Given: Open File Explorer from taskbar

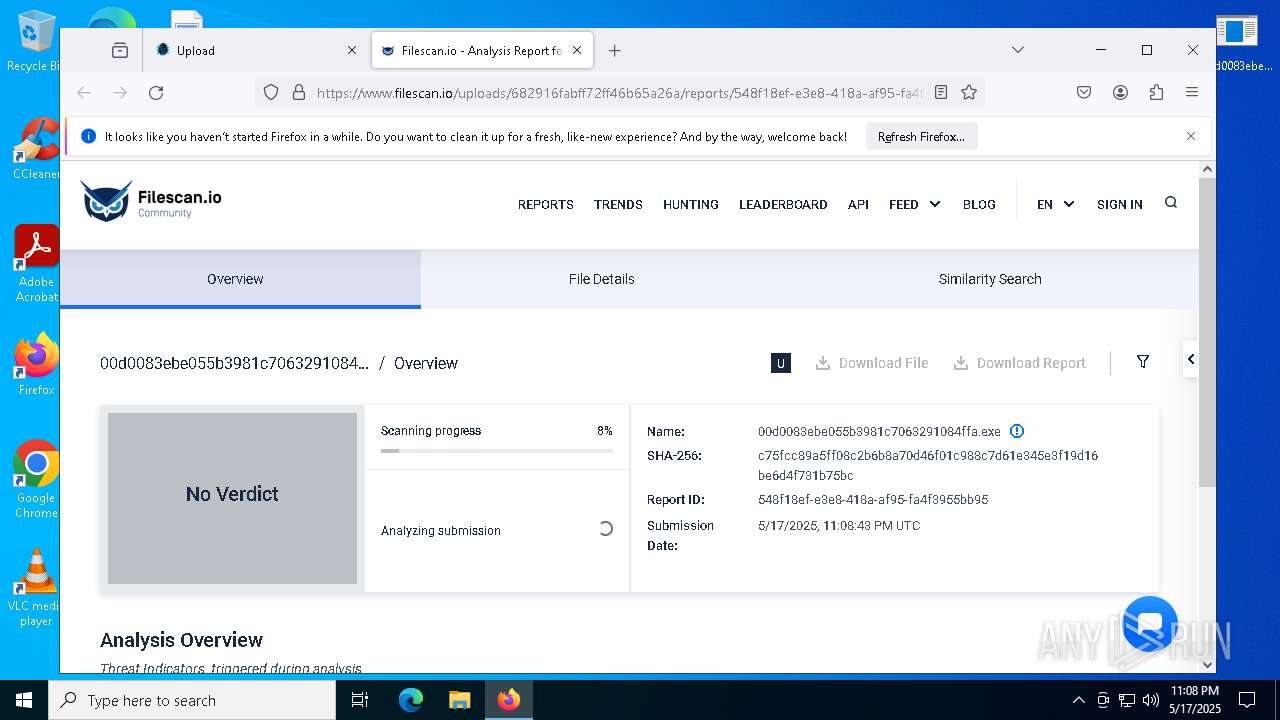Looking at the screenshot, I should coord(459,700).
